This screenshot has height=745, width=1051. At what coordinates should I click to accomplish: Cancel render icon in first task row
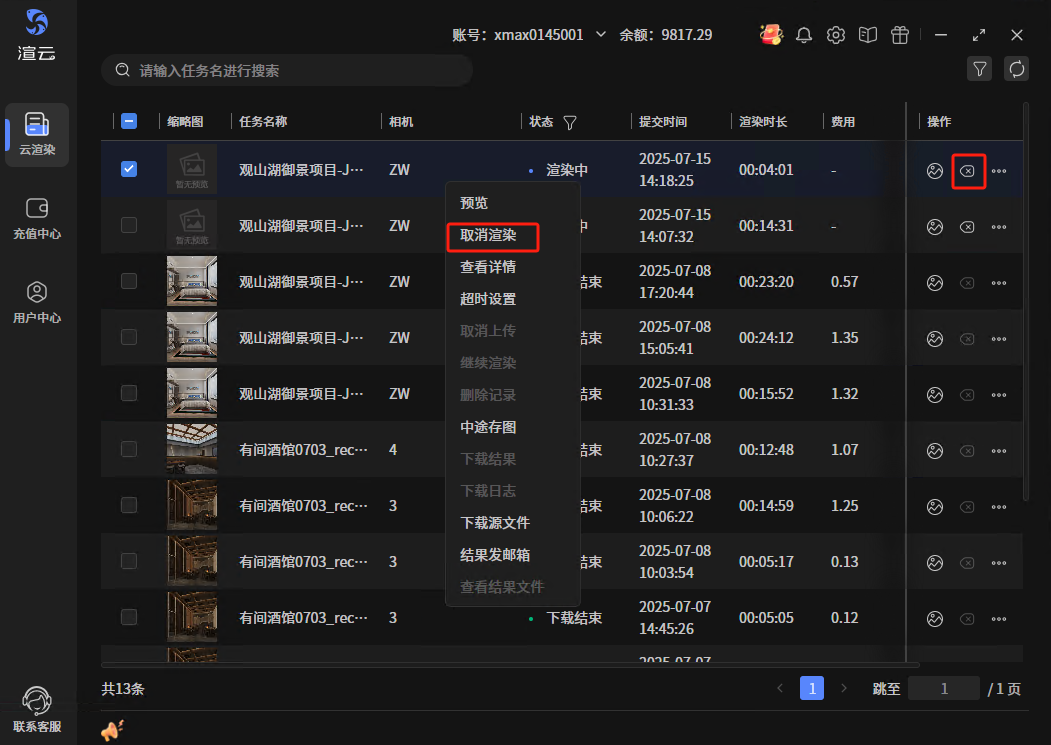967,171
